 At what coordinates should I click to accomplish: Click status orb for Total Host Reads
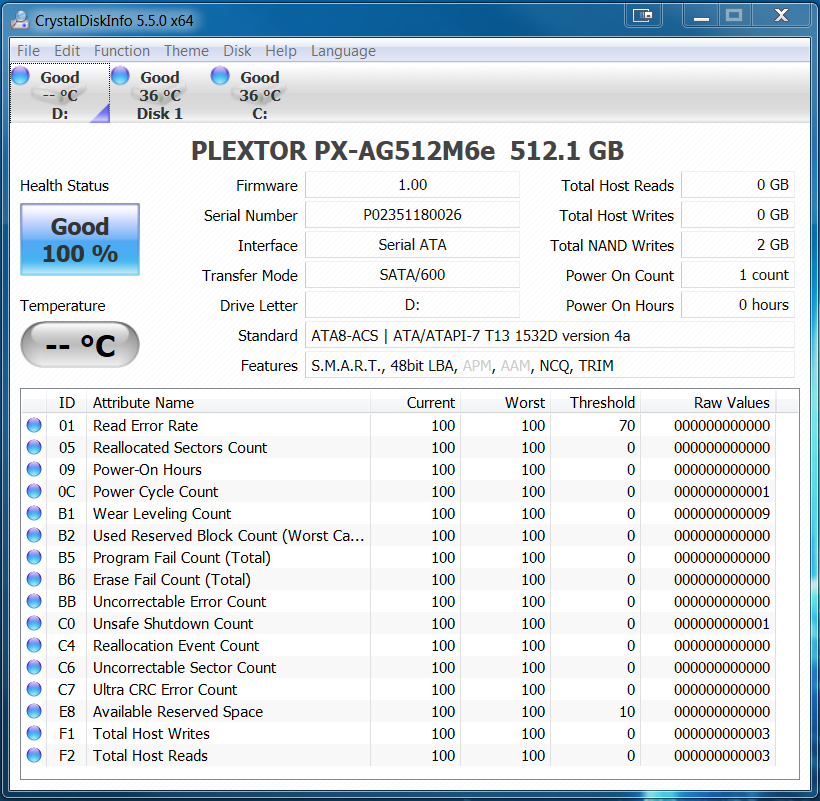point(34,756)
